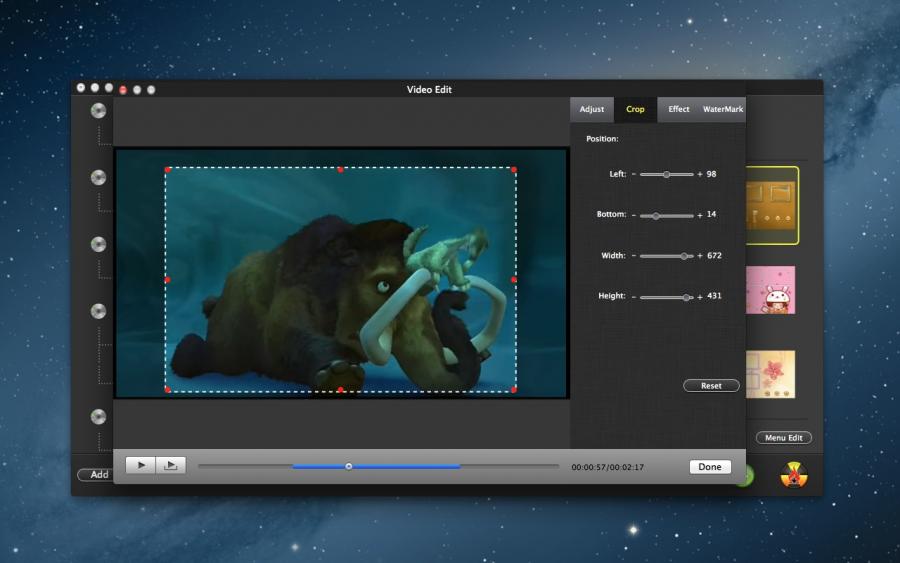This screenshot has height=563, width=900.
Task: Play the video preview
Action: coord(141,465)
